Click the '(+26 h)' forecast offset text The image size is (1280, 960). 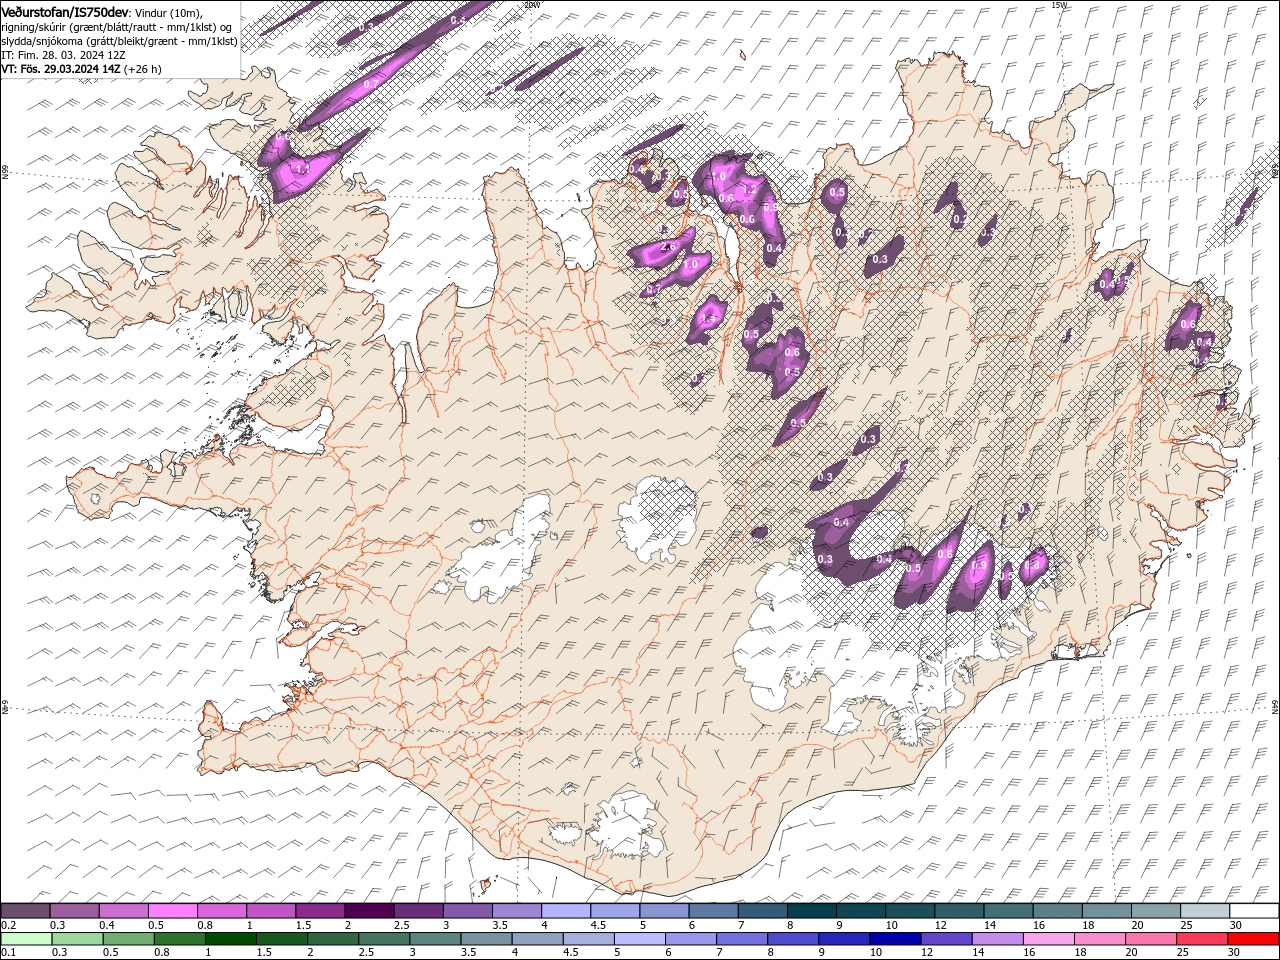[143, 69]
